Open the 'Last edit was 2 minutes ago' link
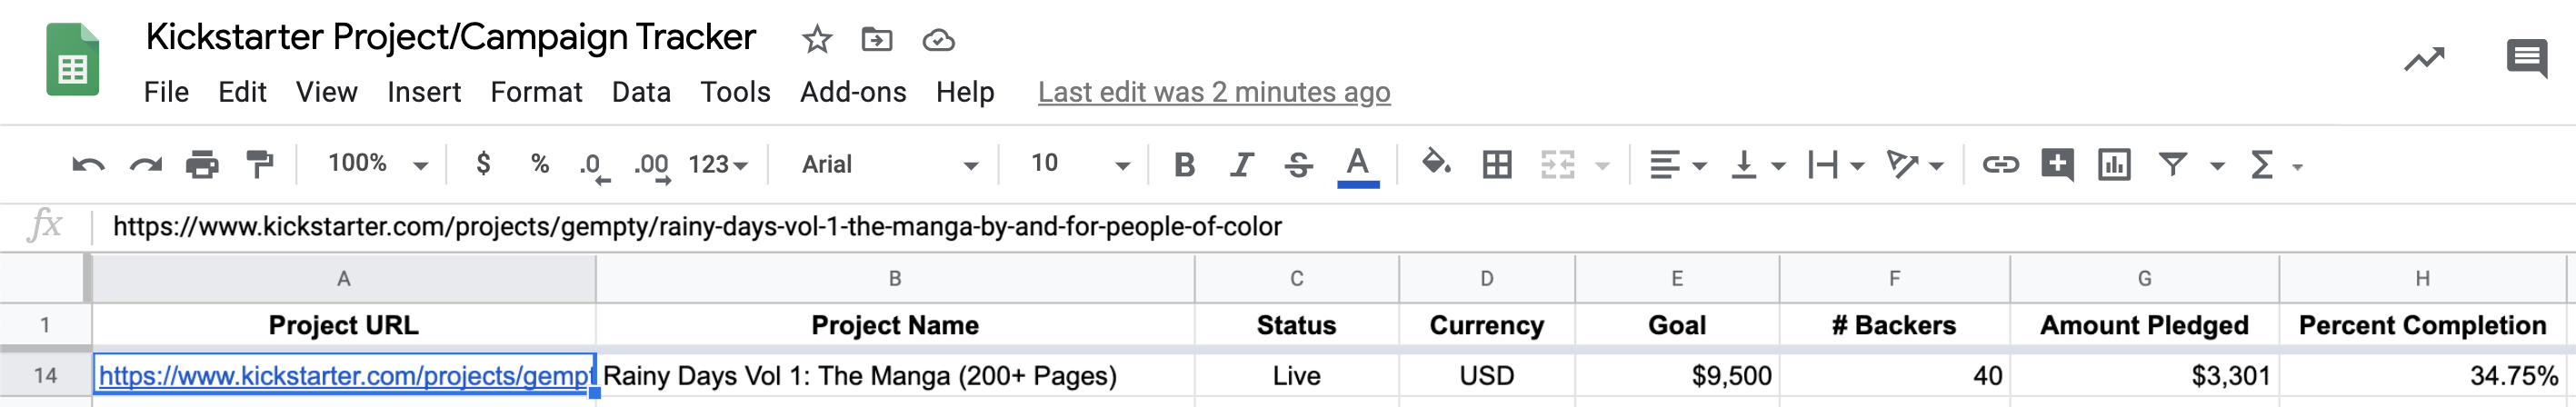The image size is (2576, 407). pyautogui.click(x=1214, y=92)
